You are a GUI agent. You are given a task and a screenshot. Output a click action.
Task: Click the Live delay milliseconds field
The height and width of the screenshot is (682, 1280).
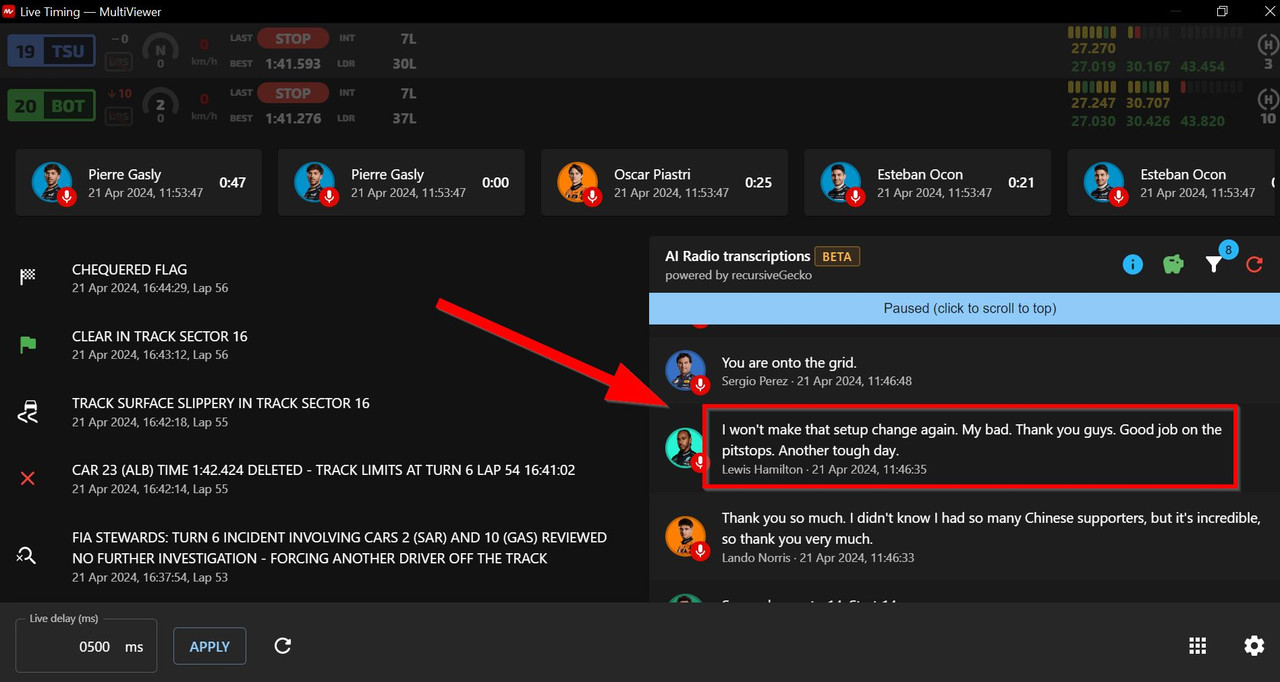[87, 646]
